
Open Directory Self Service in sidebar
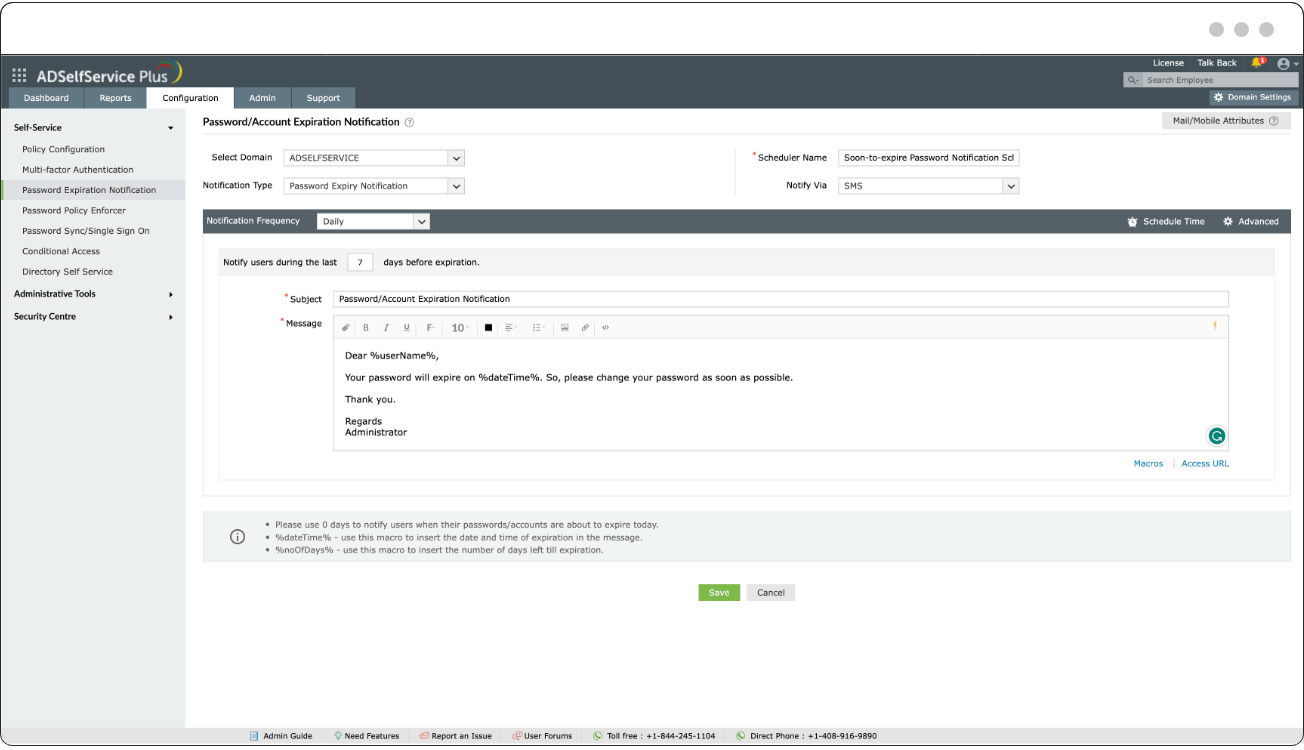point(67,272)
